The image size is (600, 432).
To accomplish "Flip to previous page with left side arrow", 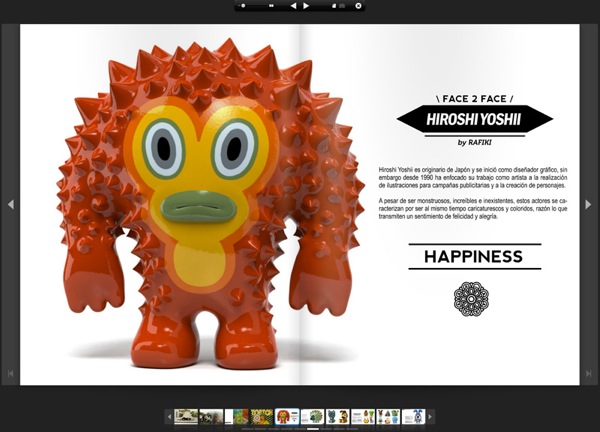I will 11,204.
